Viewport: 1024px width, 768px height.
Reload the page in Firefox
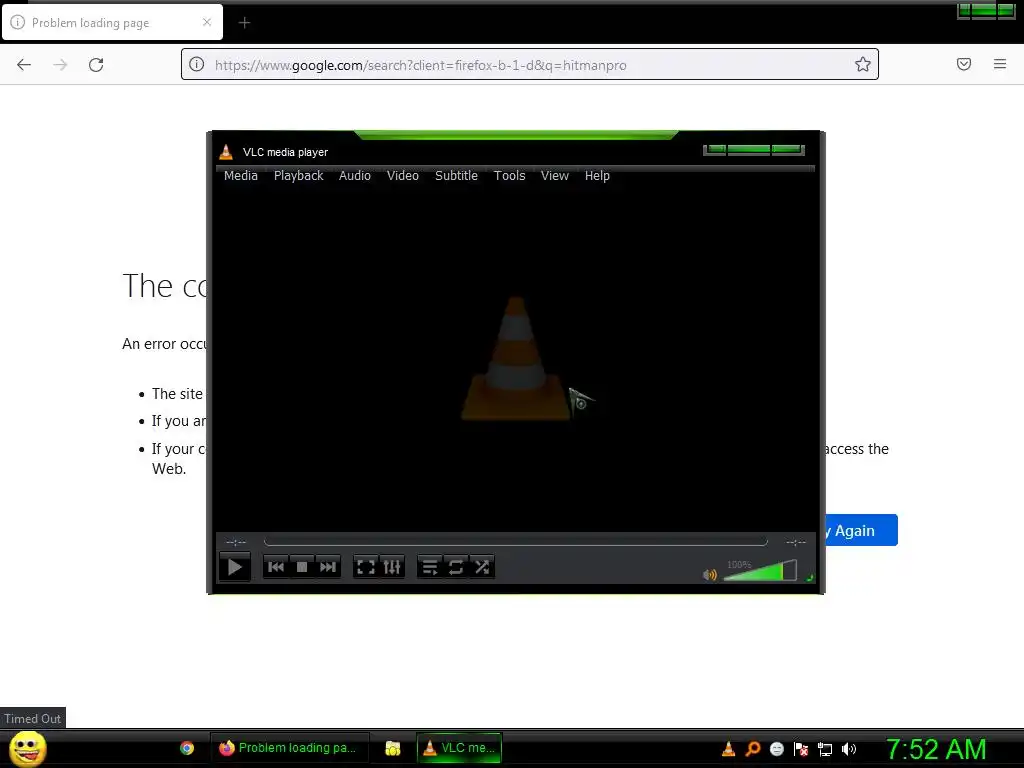point(96,65)
